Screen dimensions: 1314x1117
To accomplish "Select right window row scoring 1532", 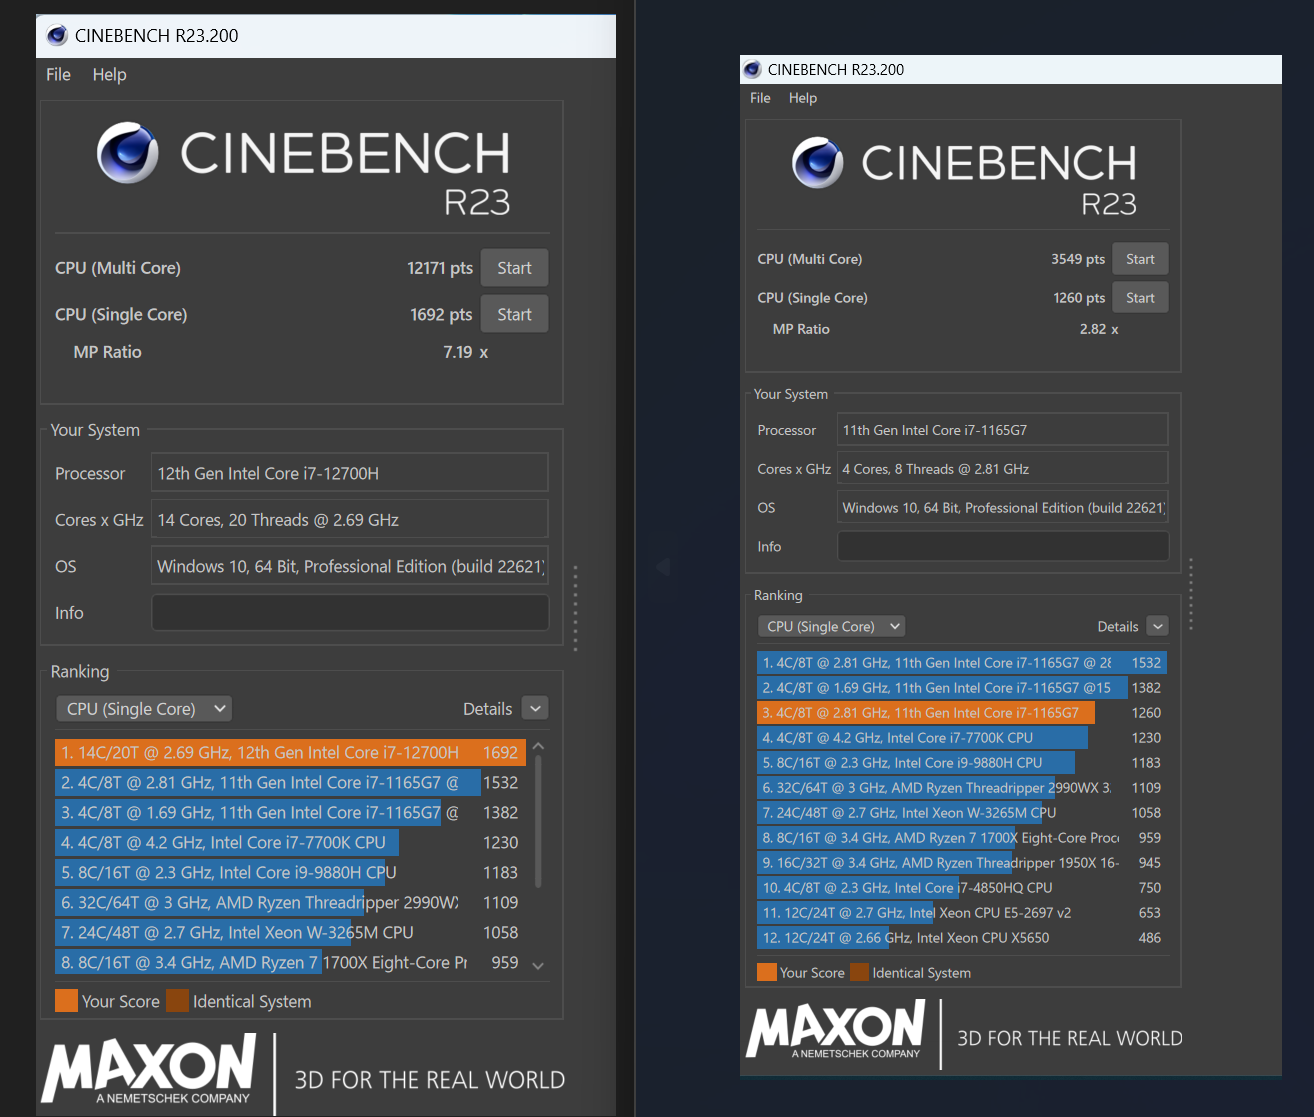I will 962,663.
